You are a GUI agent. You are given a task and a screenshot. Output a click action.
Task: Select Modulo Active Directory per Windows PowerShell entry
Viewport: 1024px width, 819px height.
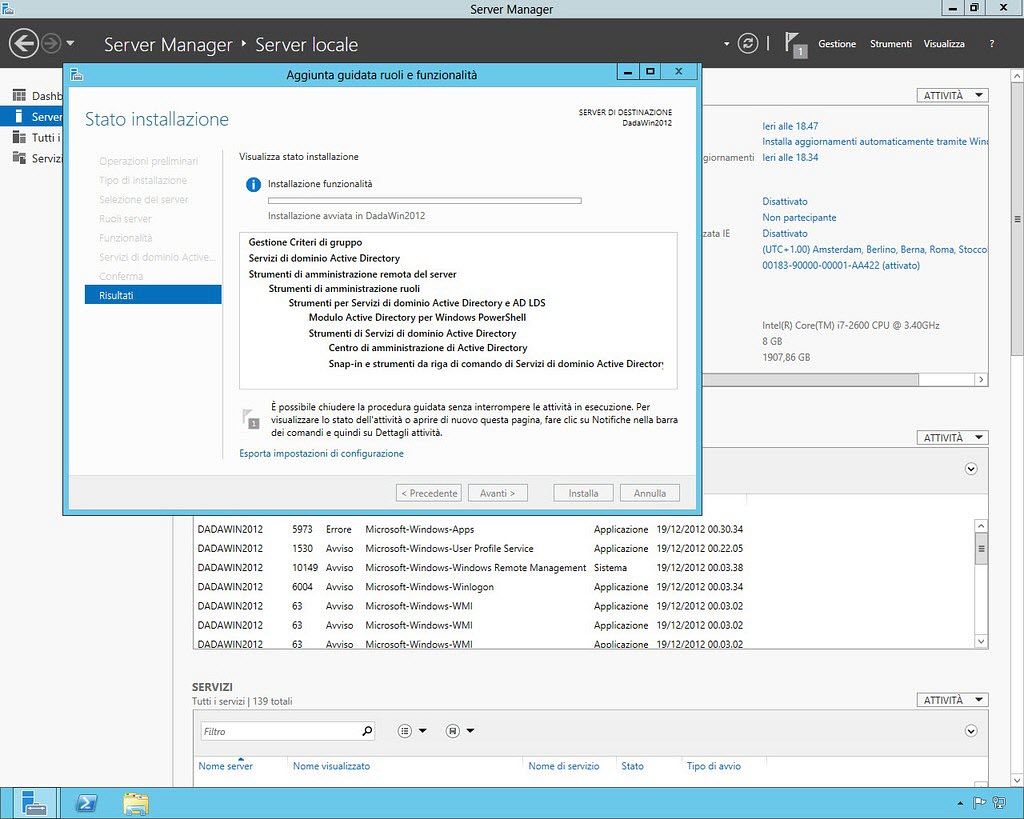coord(417,317)
